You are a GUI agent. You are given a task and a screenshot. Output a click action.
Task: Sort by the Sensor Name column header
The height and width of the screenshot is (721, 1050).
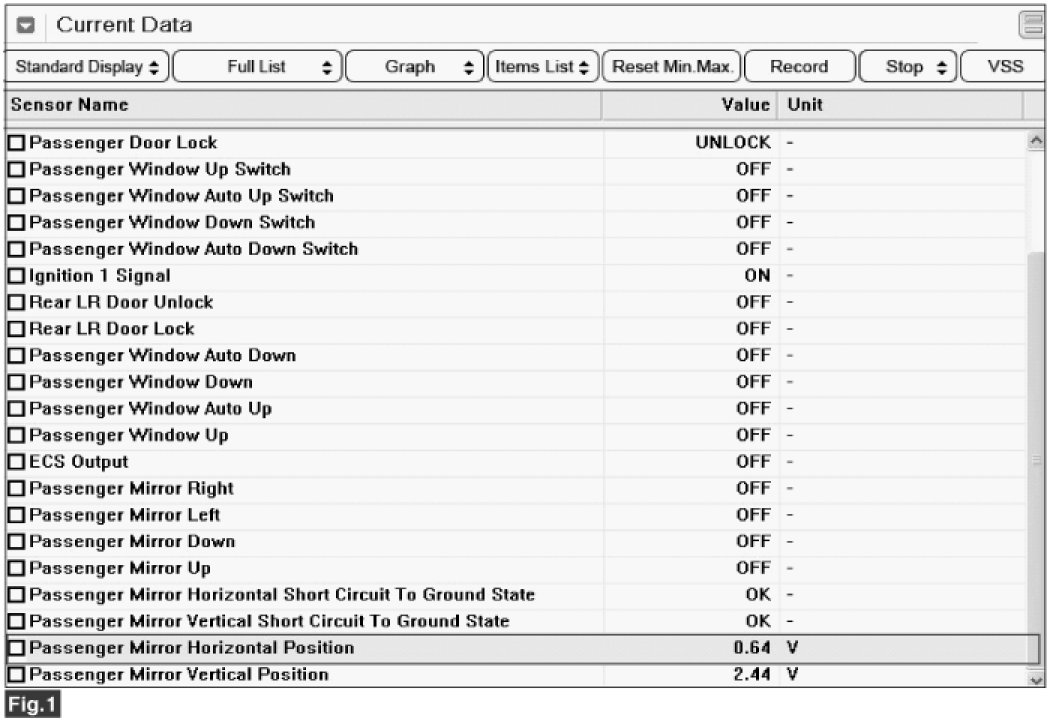point(70,105)
